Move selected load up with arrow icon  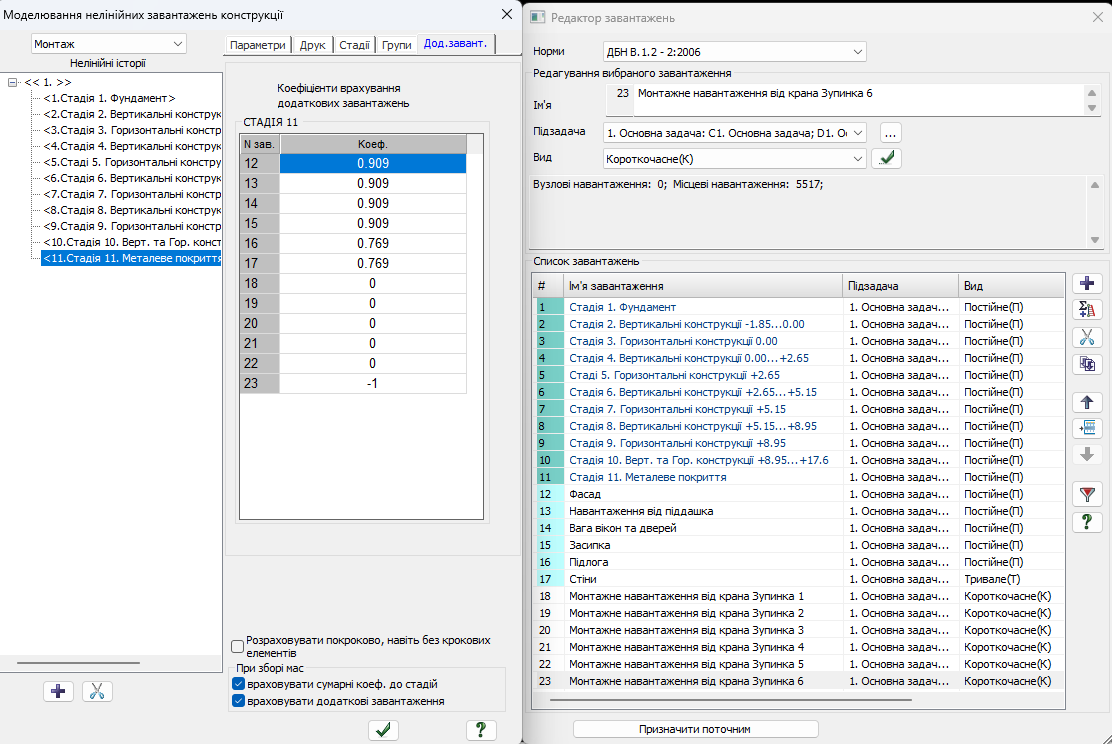(1086, 402)
